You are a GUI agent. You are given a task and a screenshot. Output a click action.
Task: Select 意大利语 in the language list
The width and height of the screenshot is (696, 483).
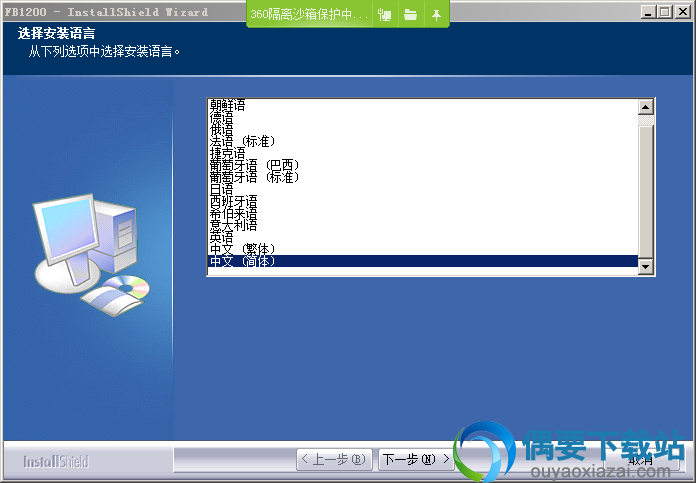423,225
